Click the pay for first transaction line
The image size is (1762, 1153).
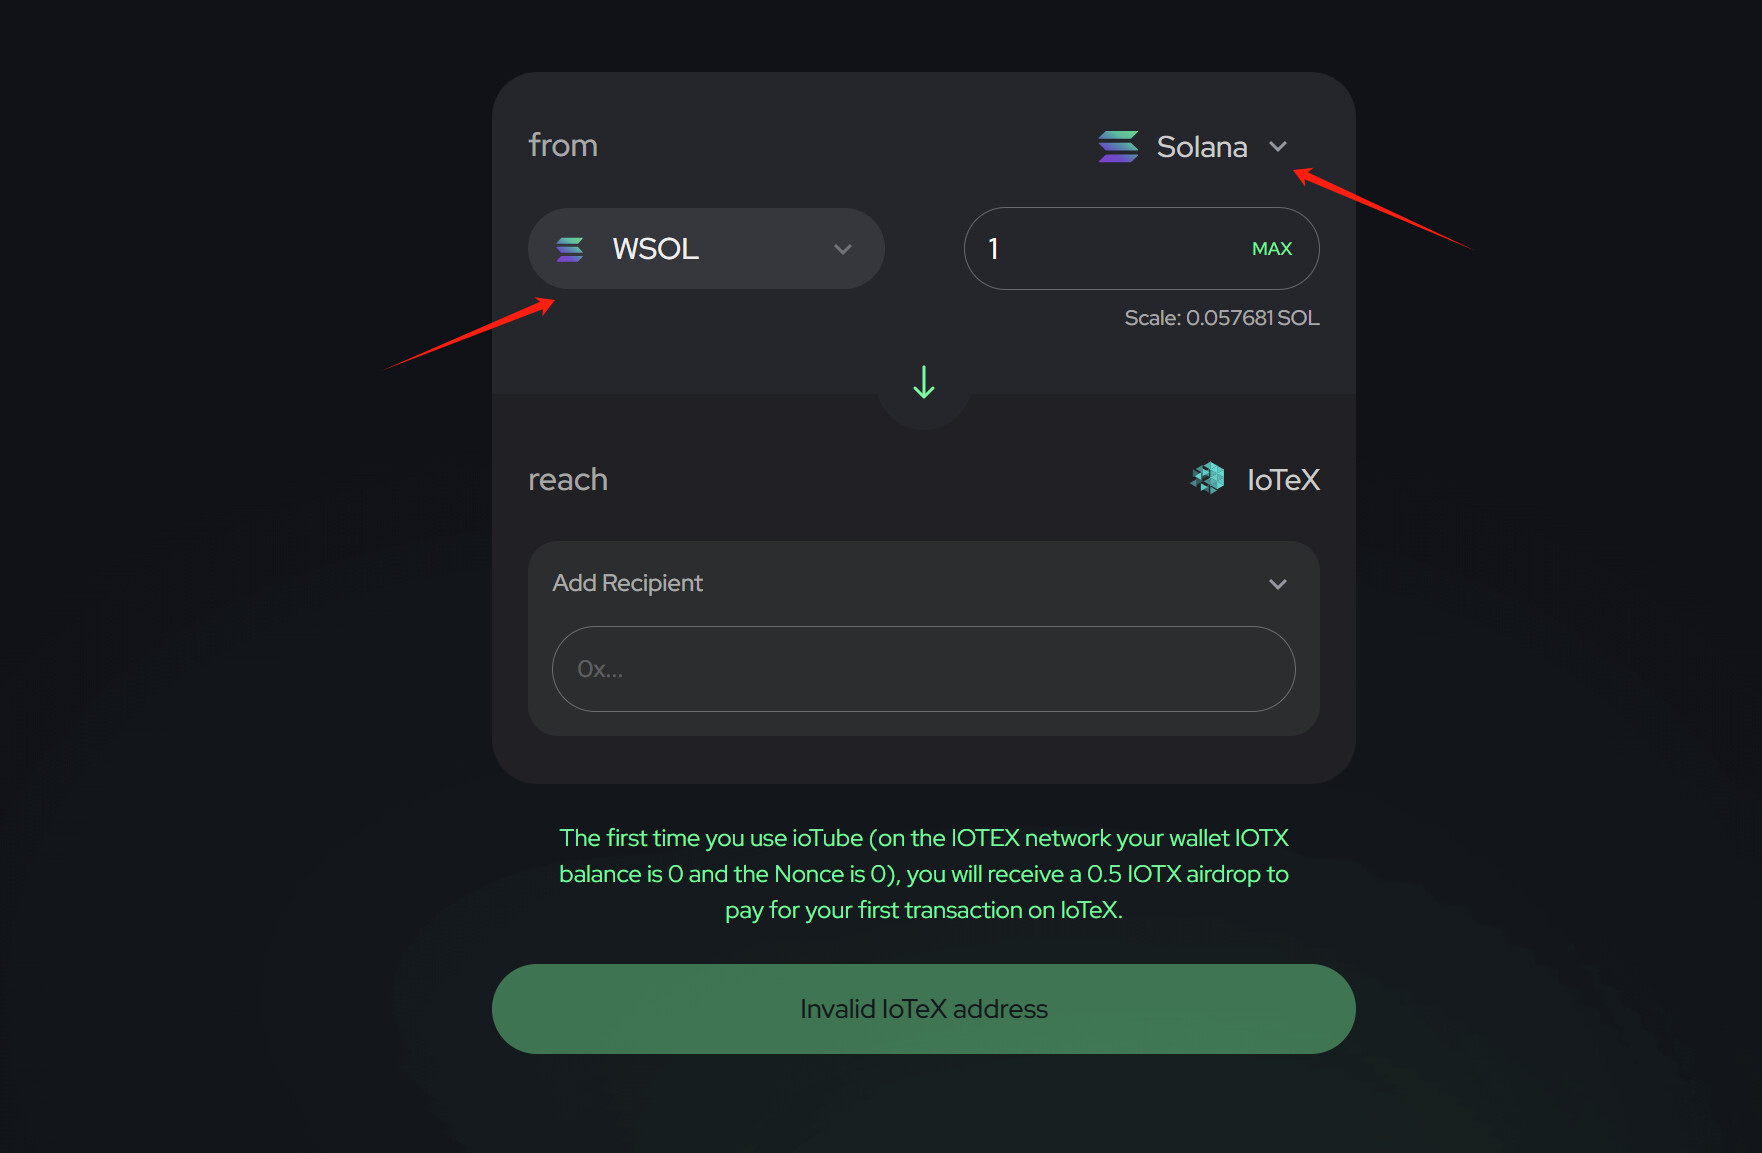(x=923, y=910)
